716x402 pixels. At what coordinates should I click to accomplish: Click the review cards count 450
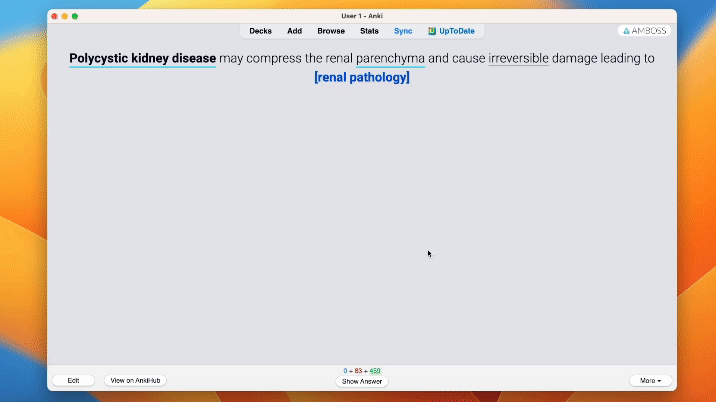pyautogui.click(x=375, y=371)
